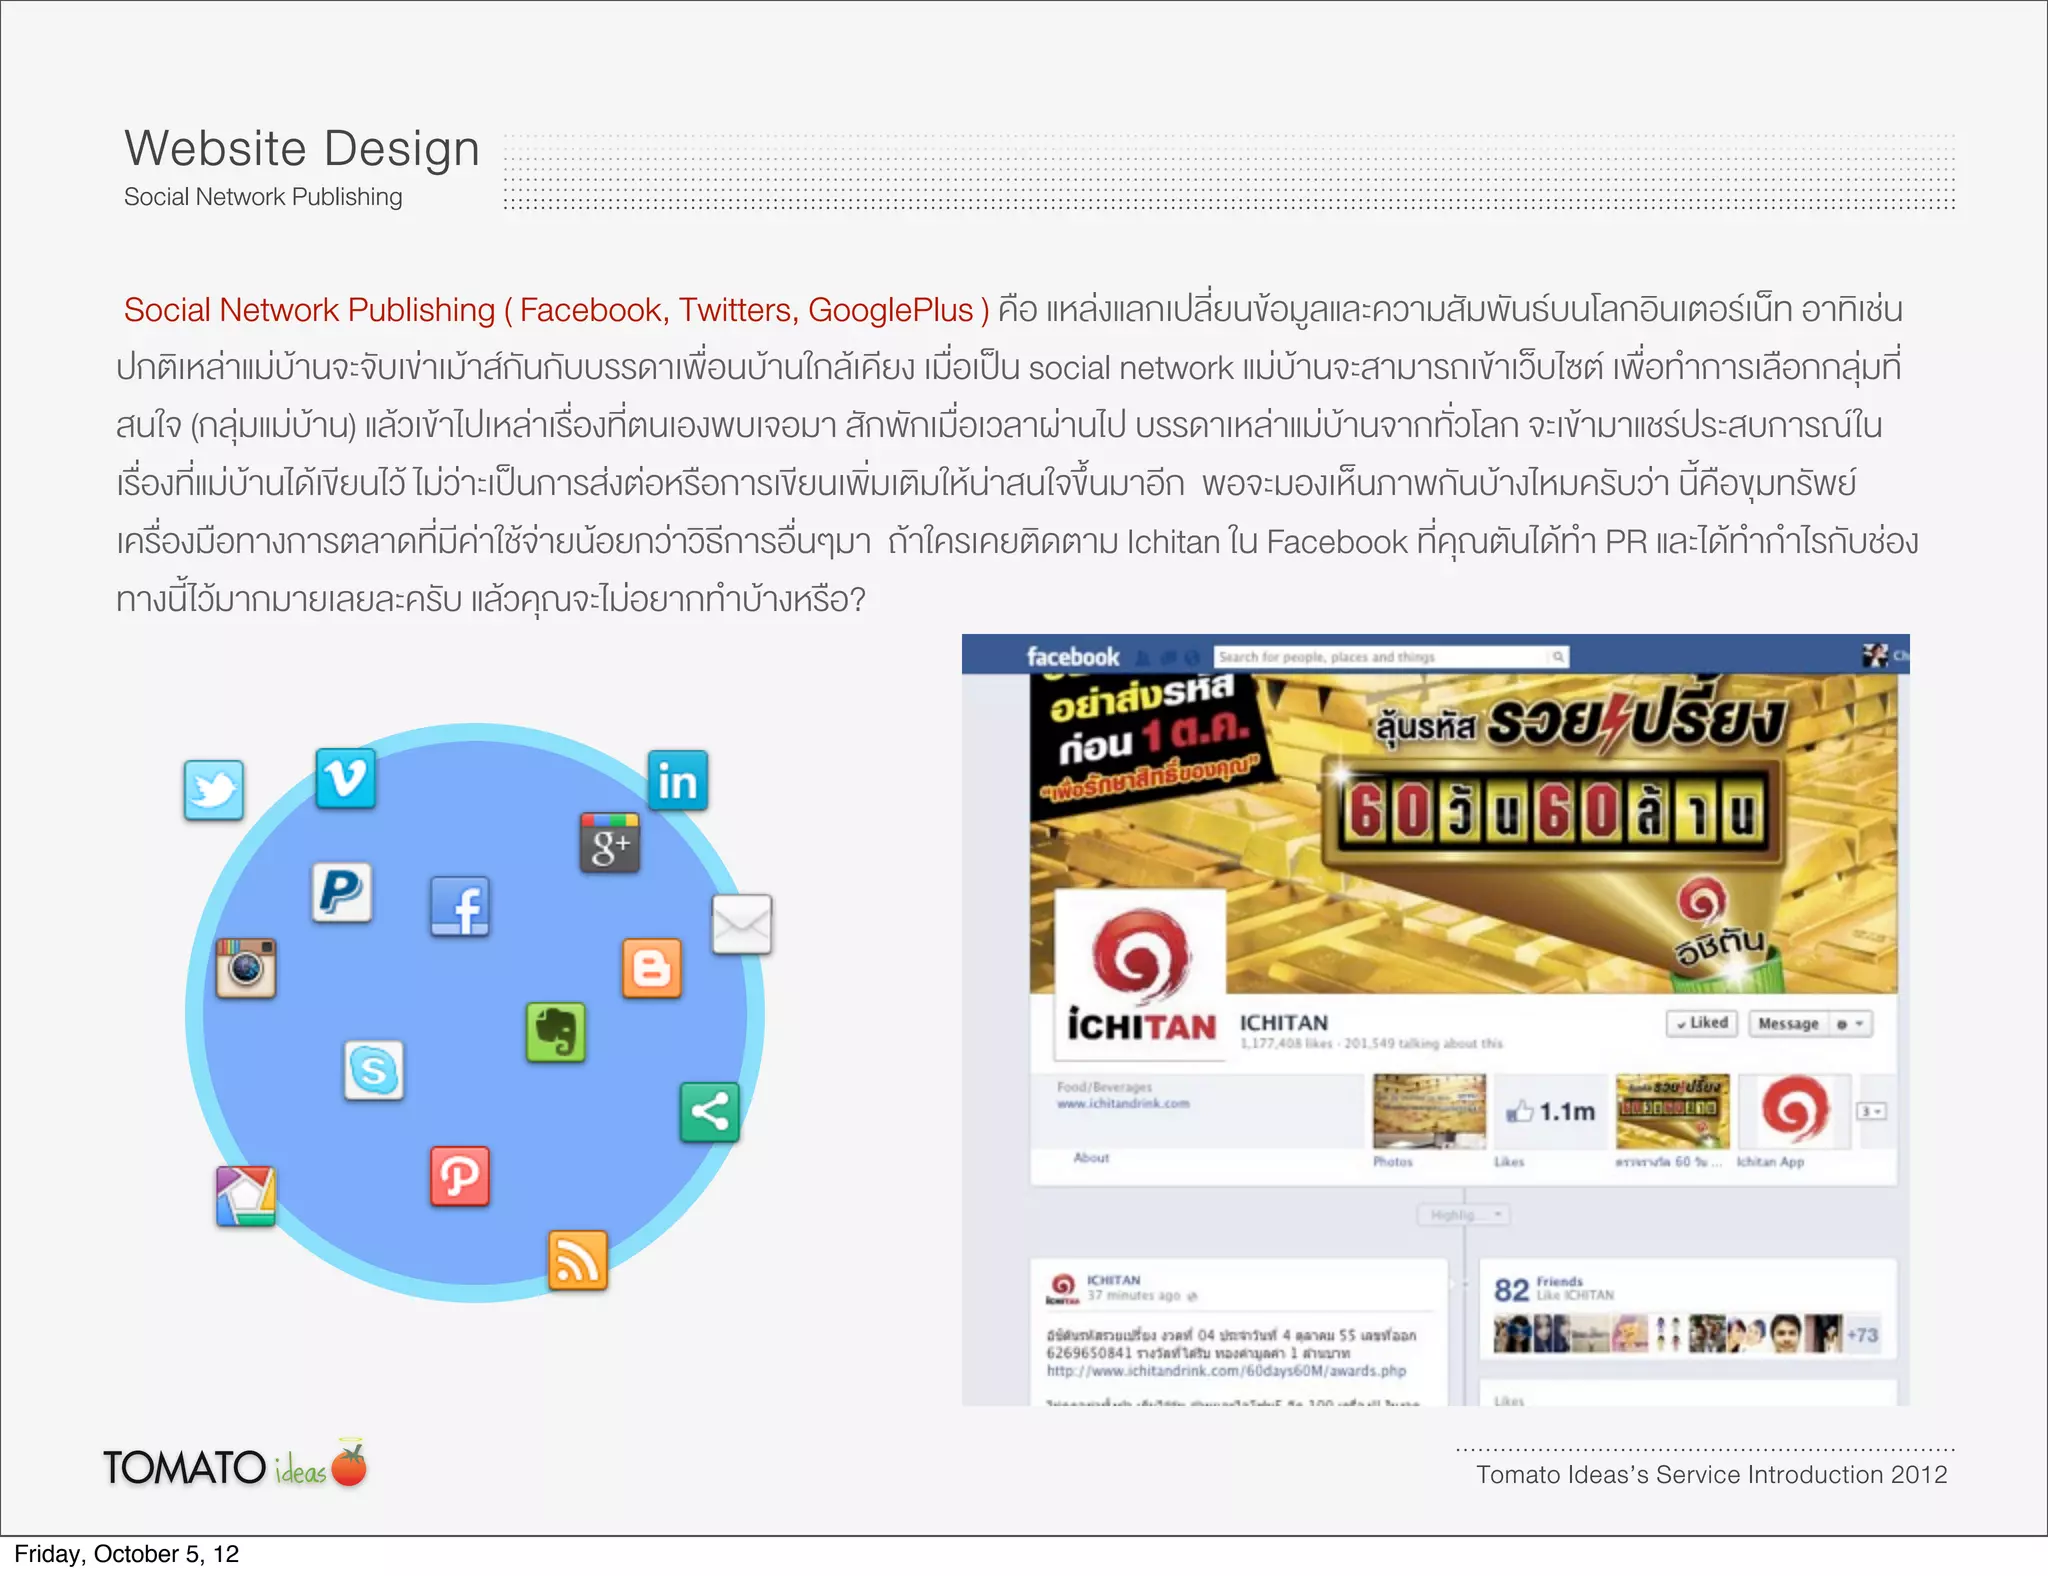The height and width of the screenshot is (1576, 2048).
Task: Click the green Evernote elephant icon
Action: [x=556, y=1033]
